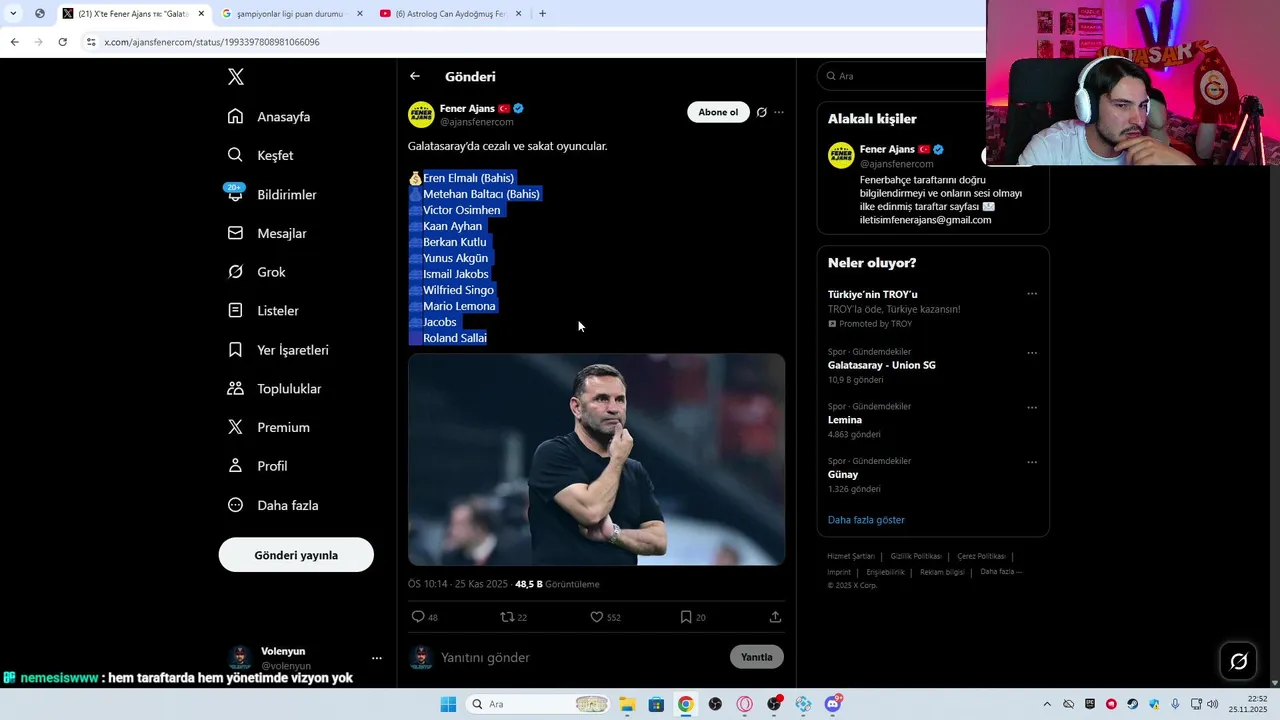1280x720 pixels.
Task: Open Gizlilik Politikası footer link
Action: tap(916, 556)
